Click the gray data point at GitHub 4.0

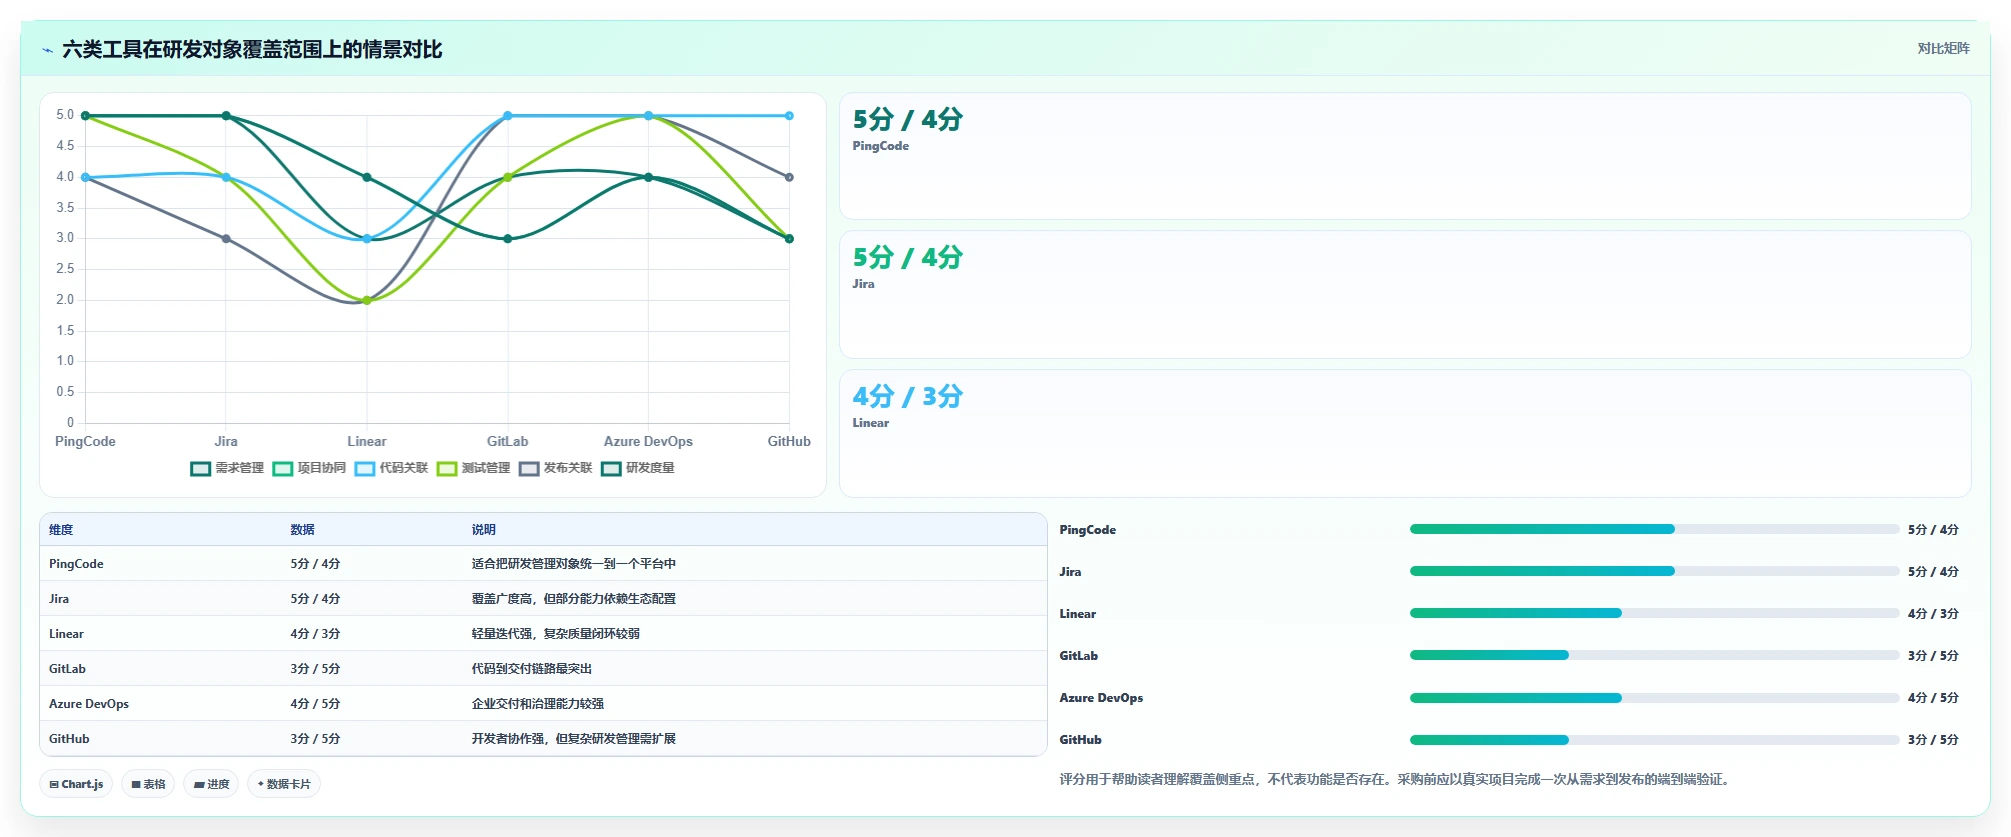click(789, 177)
